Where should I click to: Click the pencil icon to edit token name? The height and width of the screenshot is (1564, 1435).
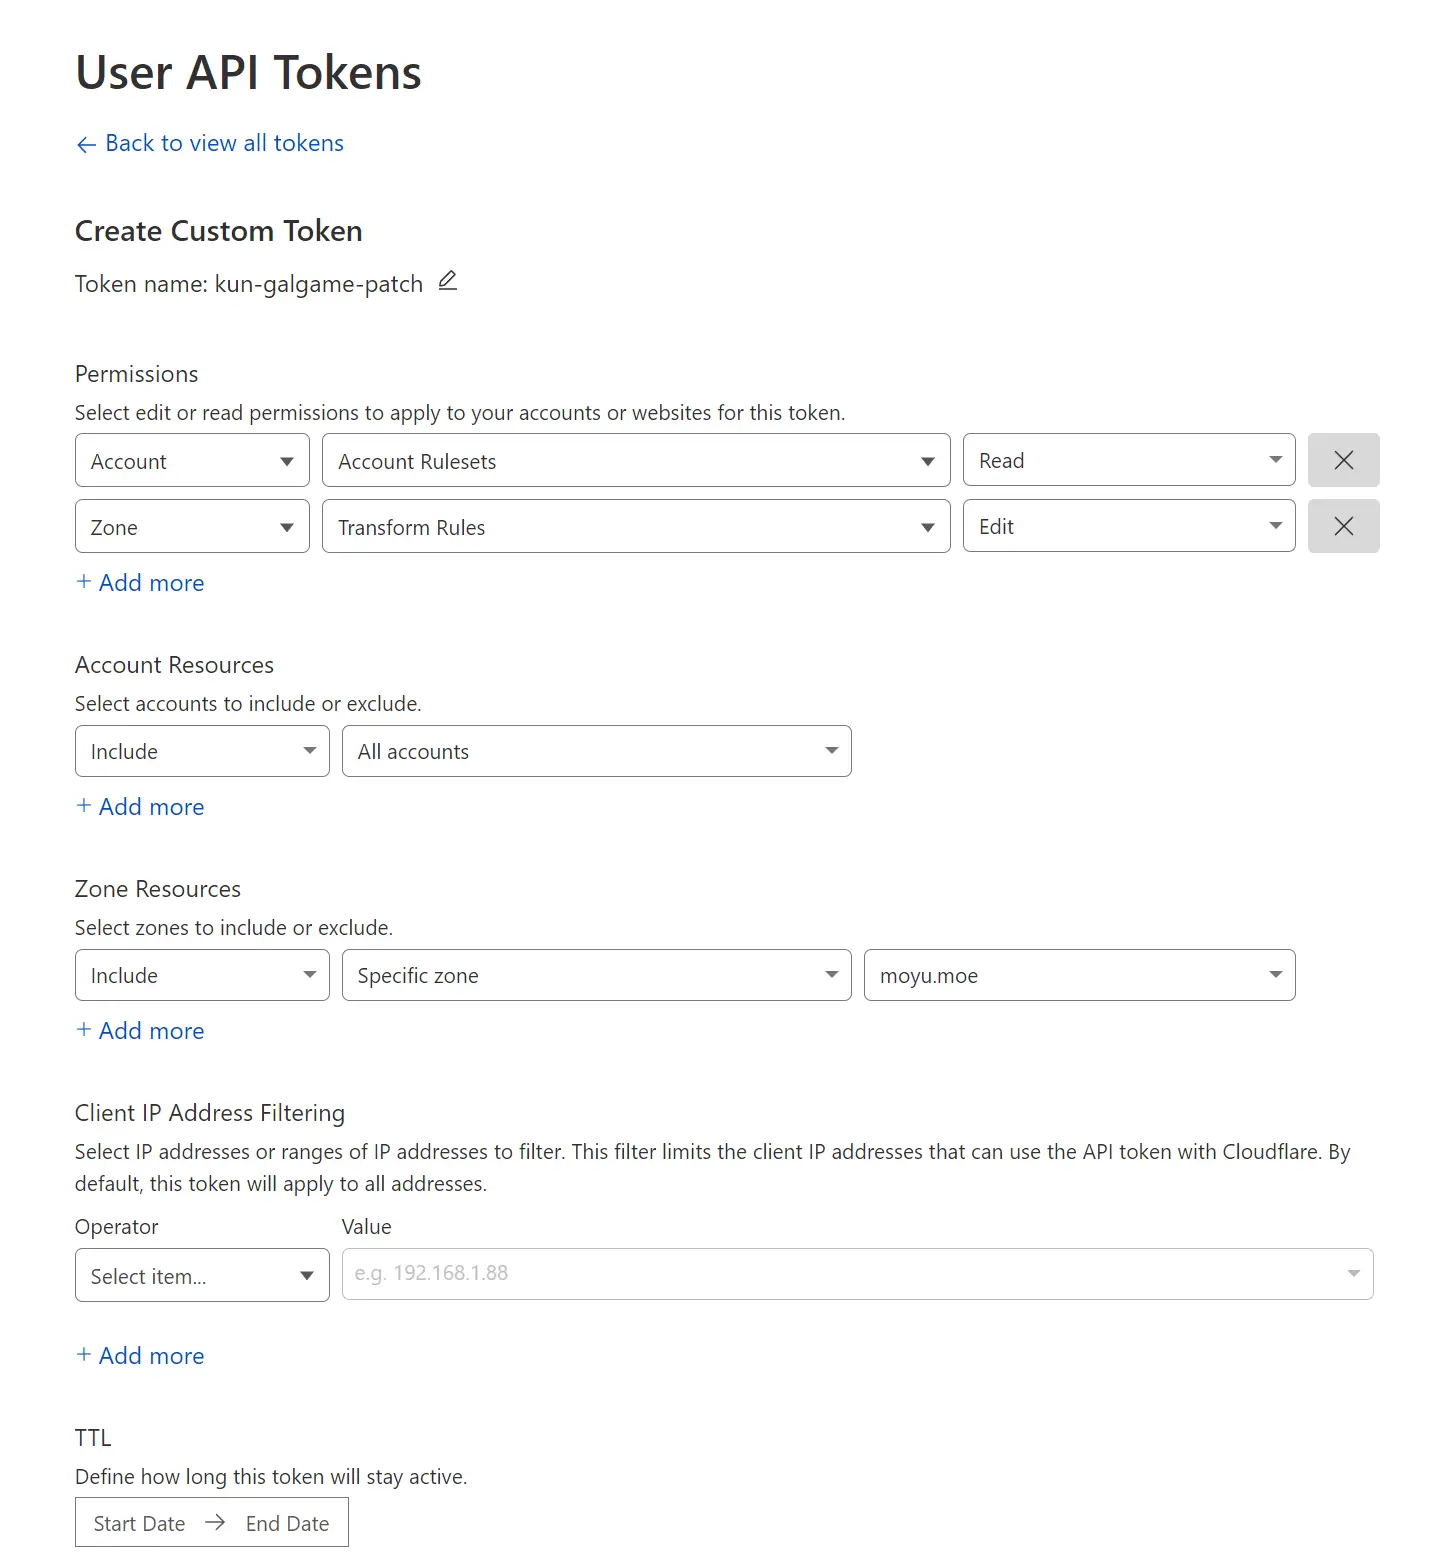(448, 281)
